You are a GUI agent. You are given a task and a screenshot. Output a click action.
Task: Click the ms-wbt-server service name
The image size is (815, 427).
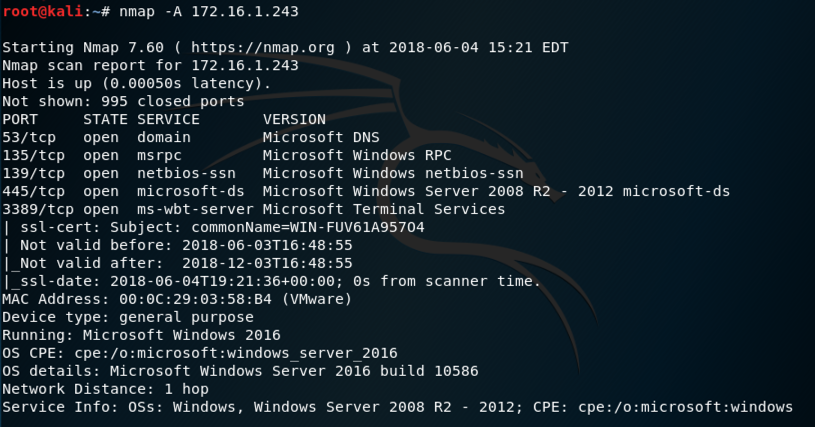click(194, 209)
